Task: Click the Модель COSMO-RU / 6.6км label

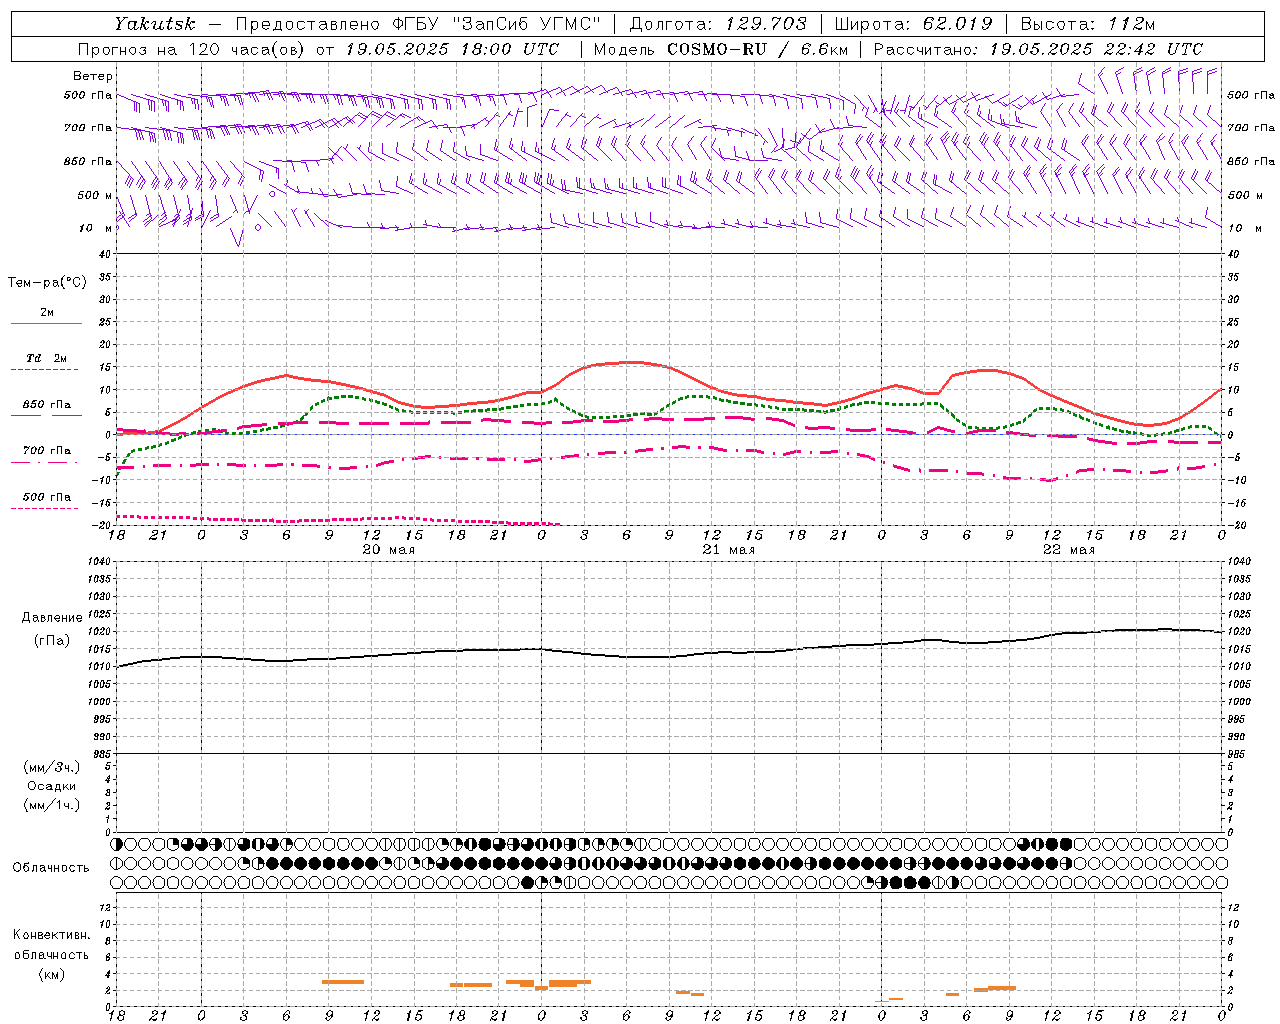Action: [x=720, y=49]
